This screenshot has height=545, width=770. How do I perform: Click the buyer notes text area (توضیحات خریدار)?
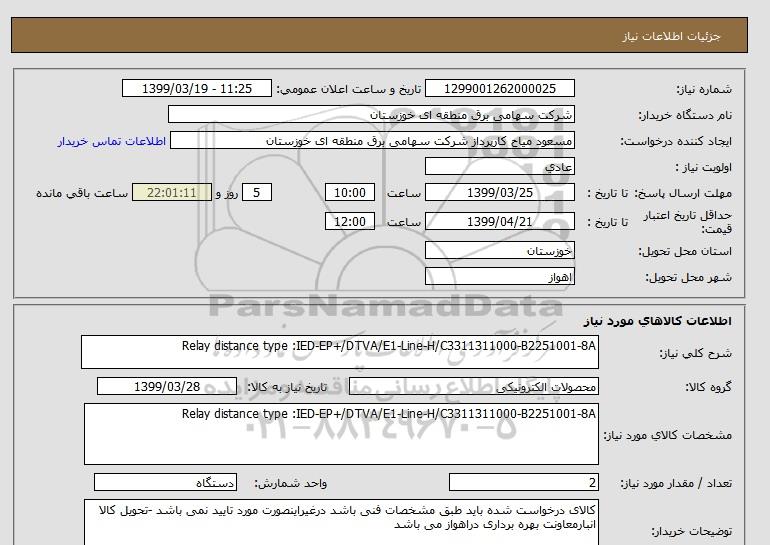point(341,522)
